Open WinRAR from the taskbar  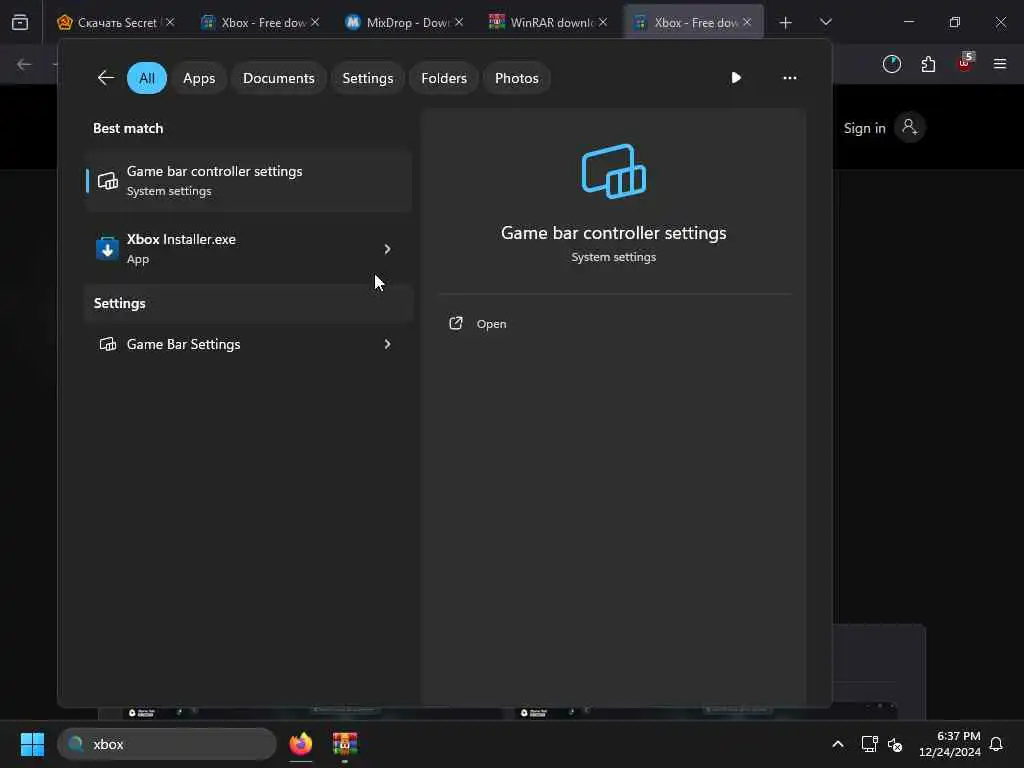[x=345, y=744]
